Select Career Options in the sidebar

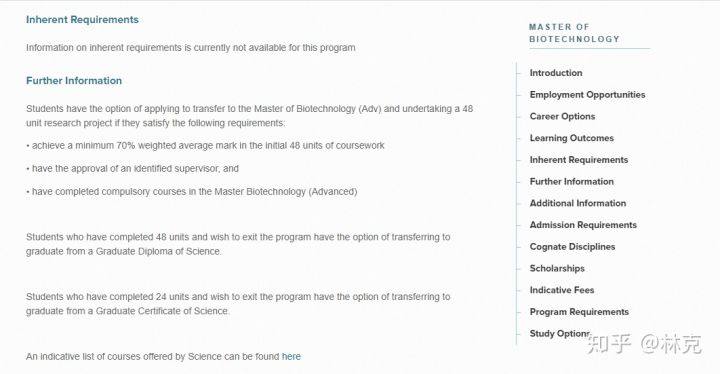pyautogui.click(x=562, y=116)
